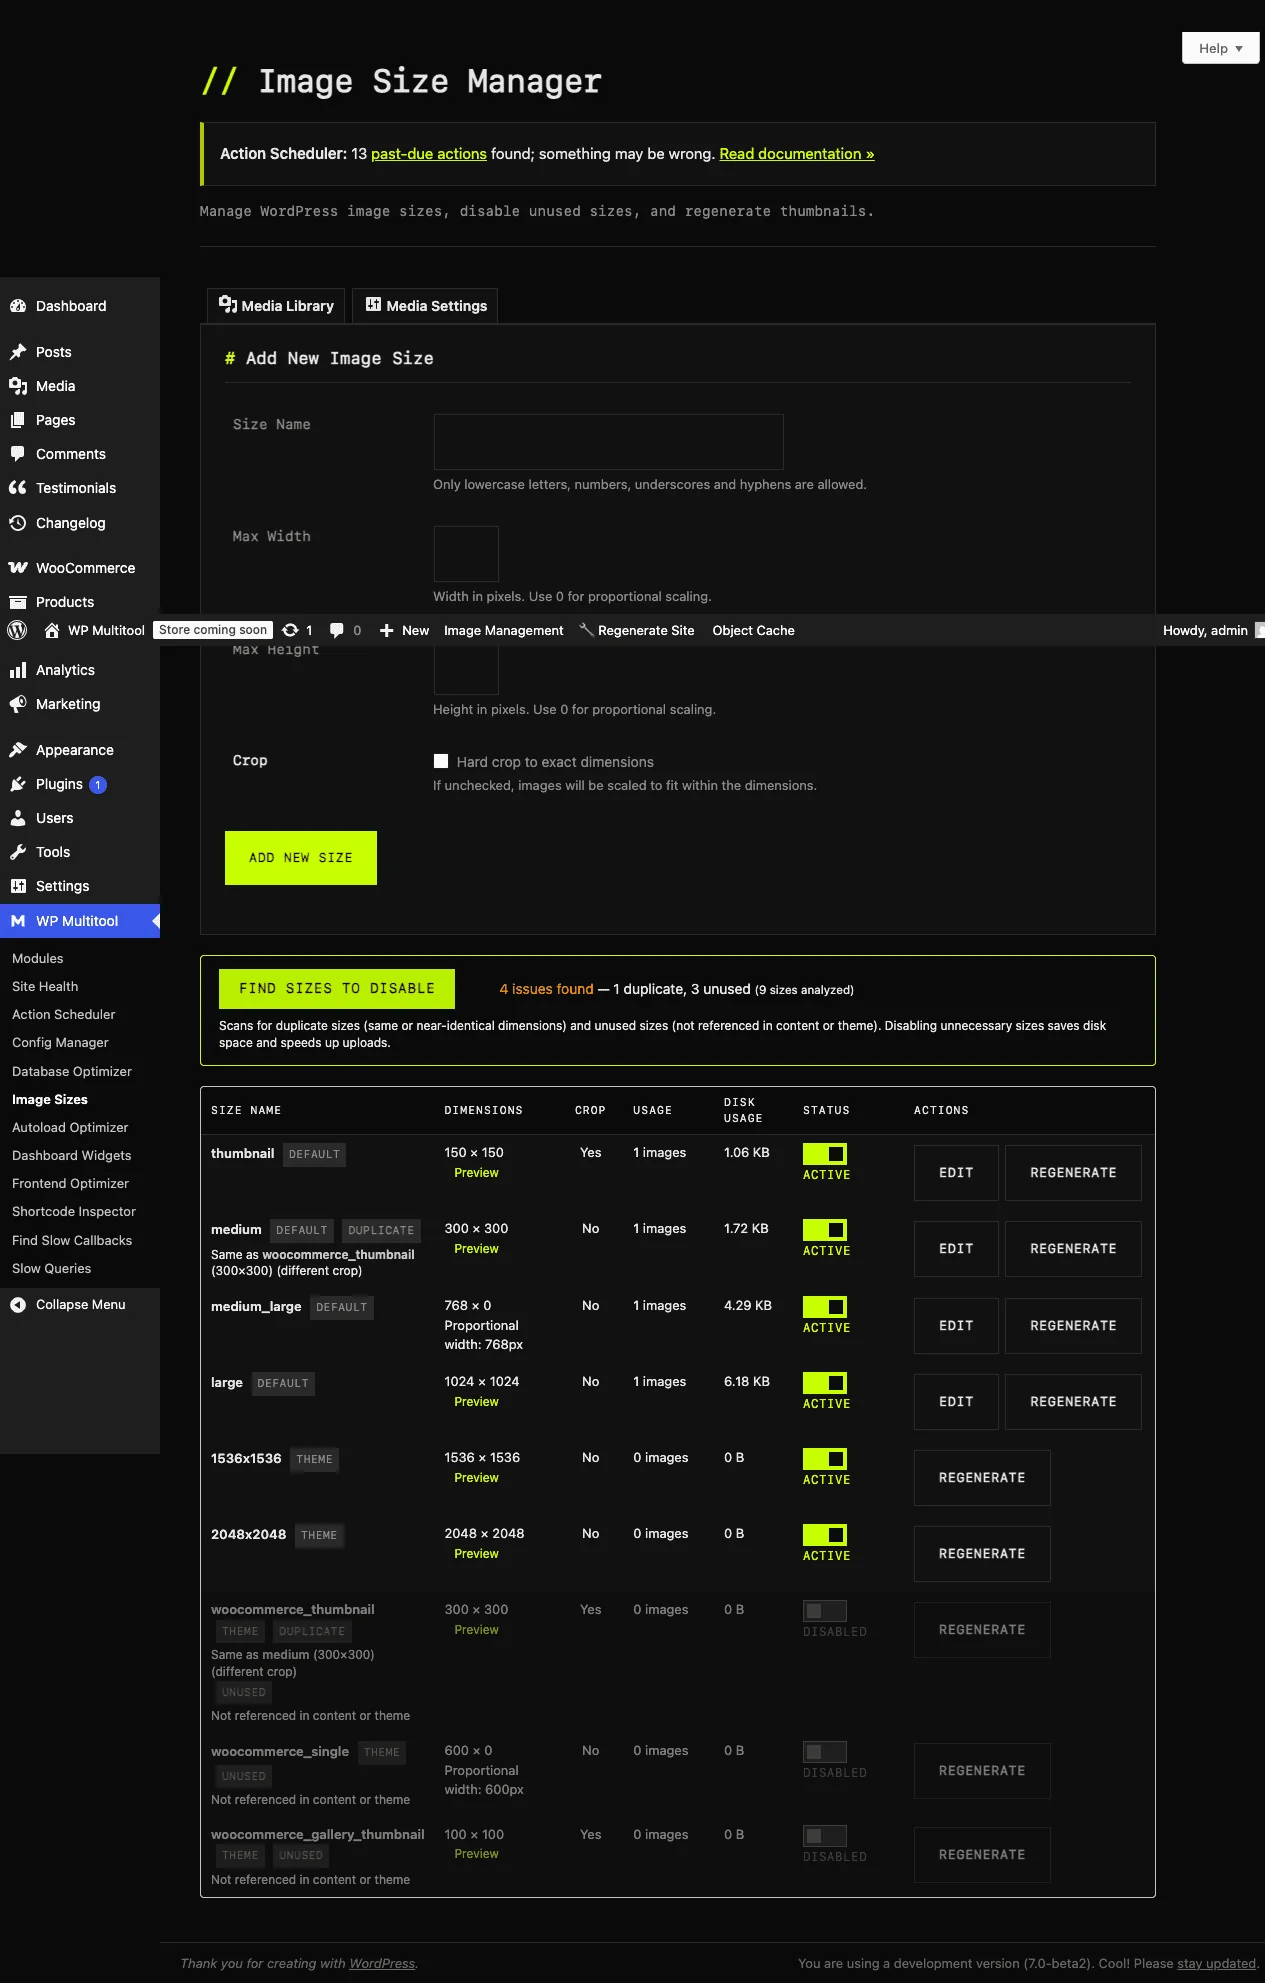
Task: Click Edit for the thumbnail size
Action: [x=956, y=1173]
